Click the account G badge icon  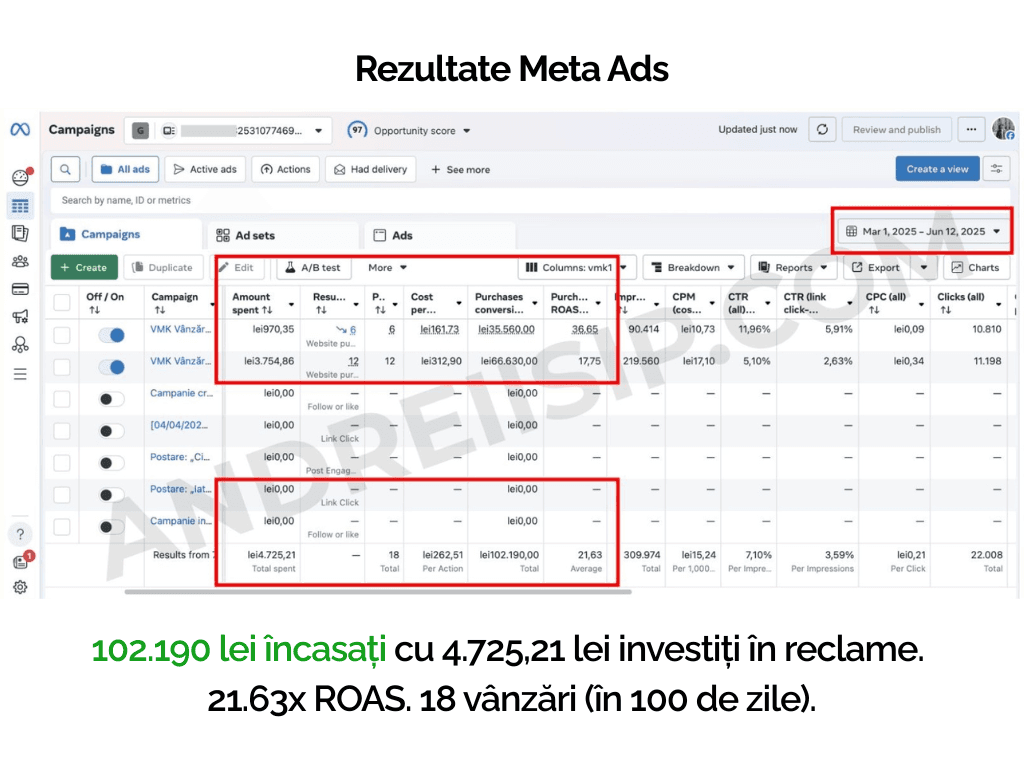click(140, 131)
